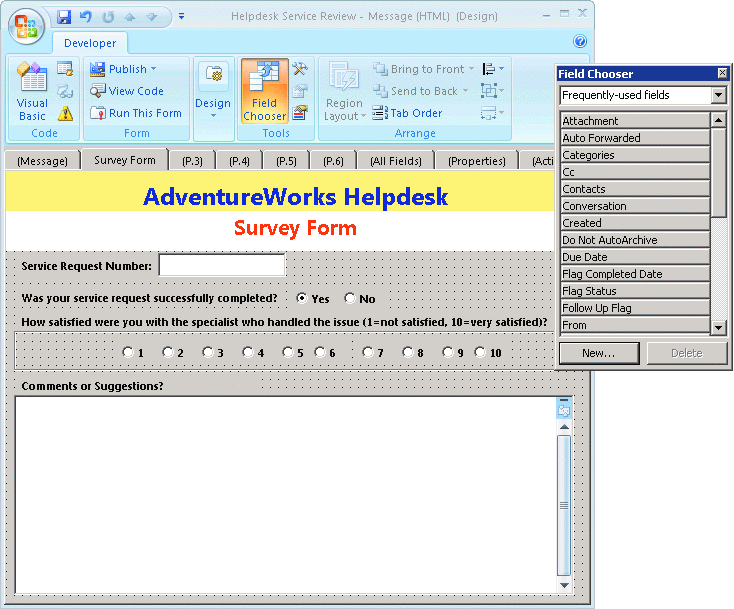This screenshot has height=609, width=734.
Task: Select Yes radio button
Action: tap(302, 298)
